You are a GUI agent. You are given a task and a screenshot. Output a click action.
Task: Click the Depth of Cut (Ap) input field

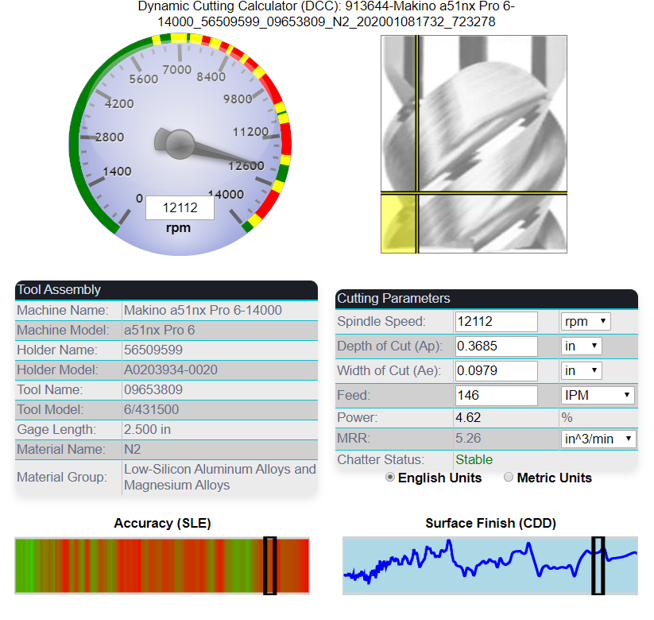click(496, 346)
